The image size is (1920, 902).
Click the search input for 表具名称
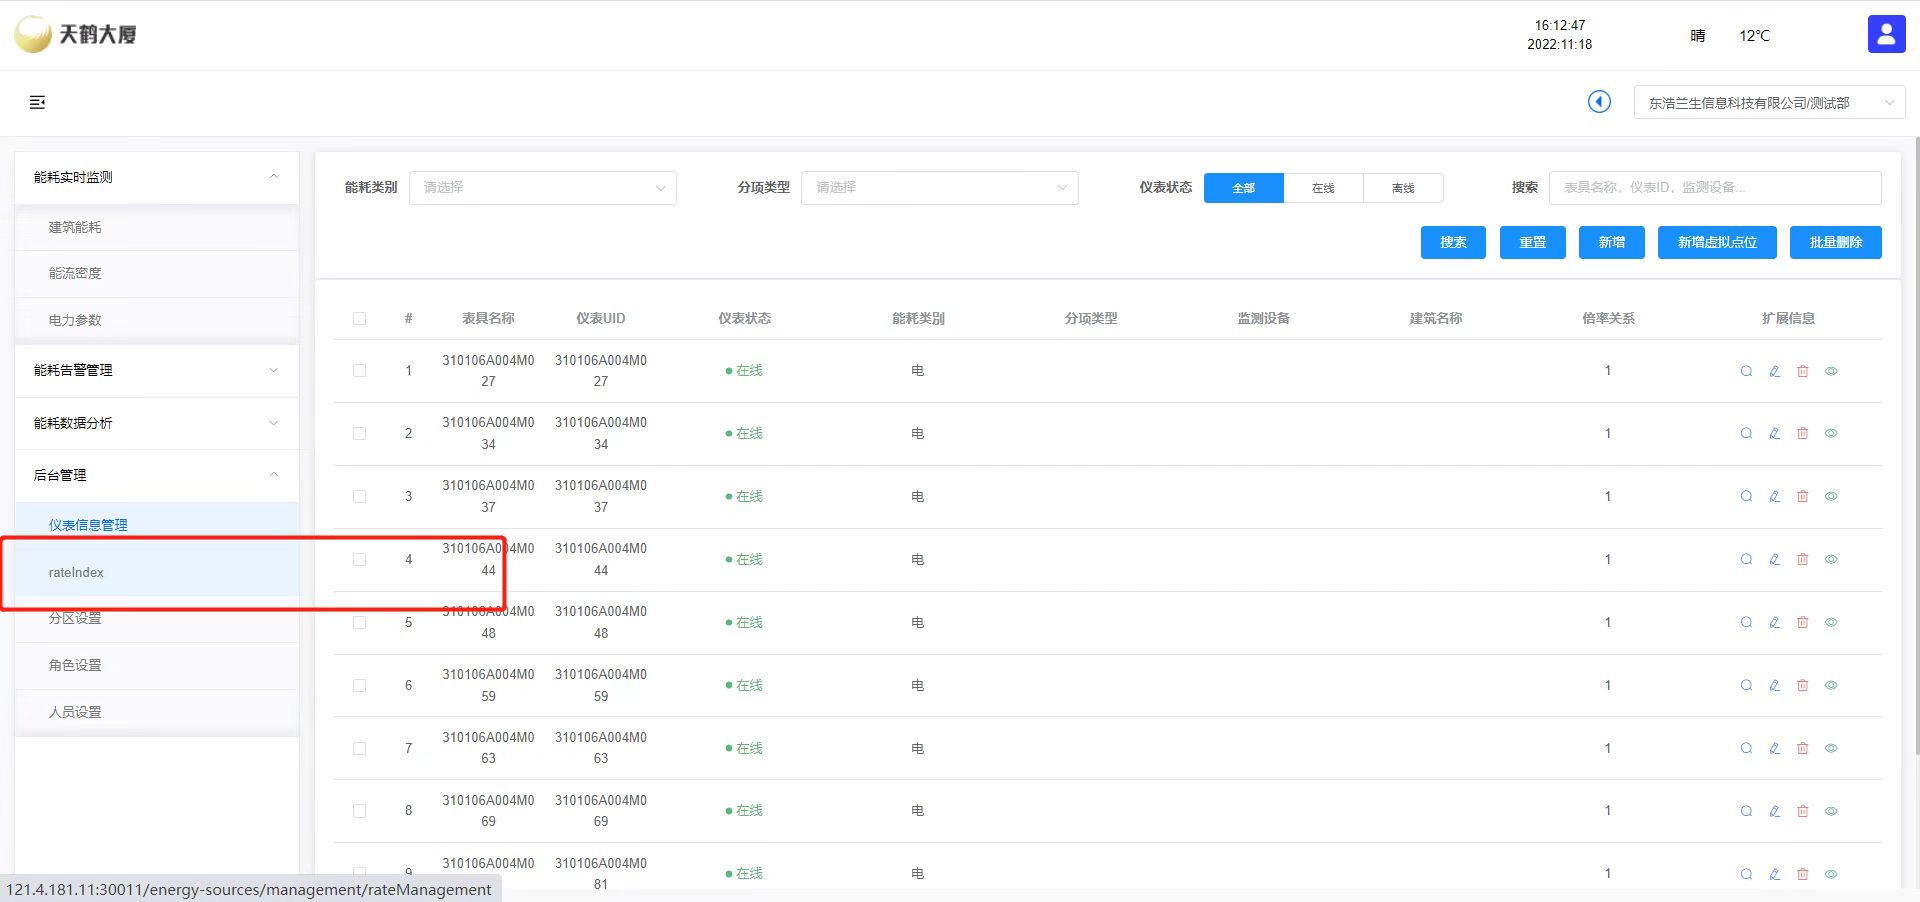pyautogui.click(x=1714, y=188)
